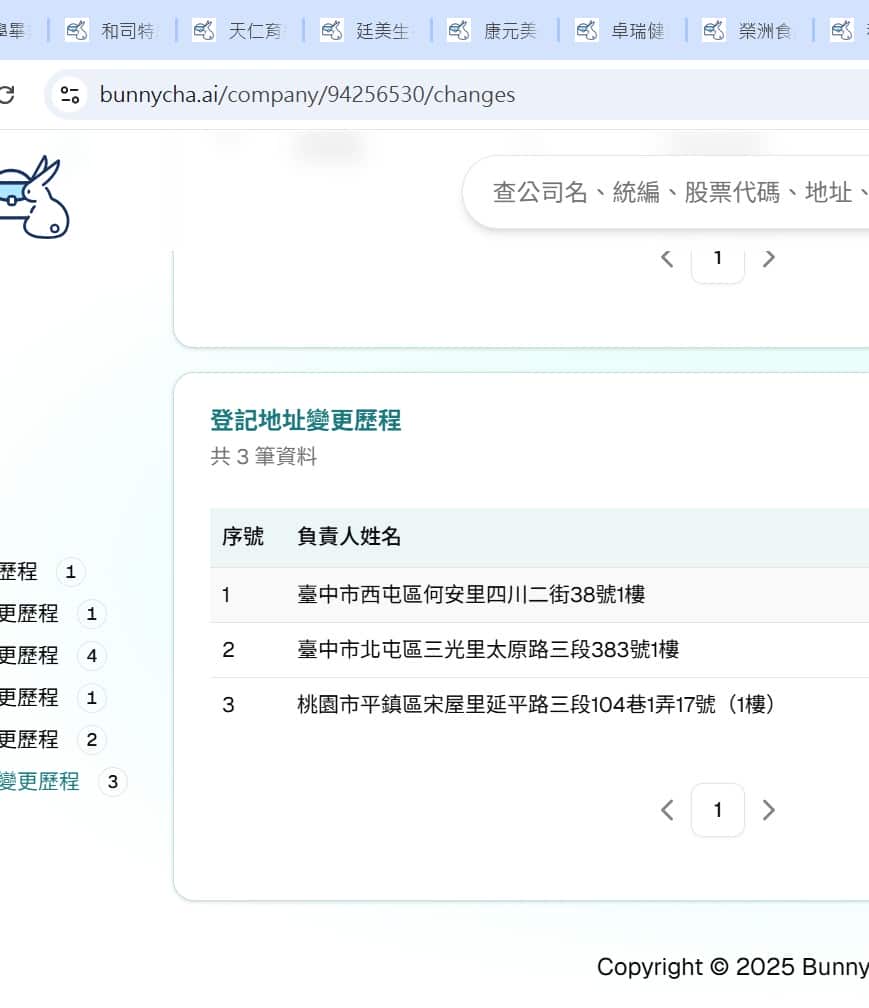
Task: Reload the page with the refresh icon
Action: [6, 95]
